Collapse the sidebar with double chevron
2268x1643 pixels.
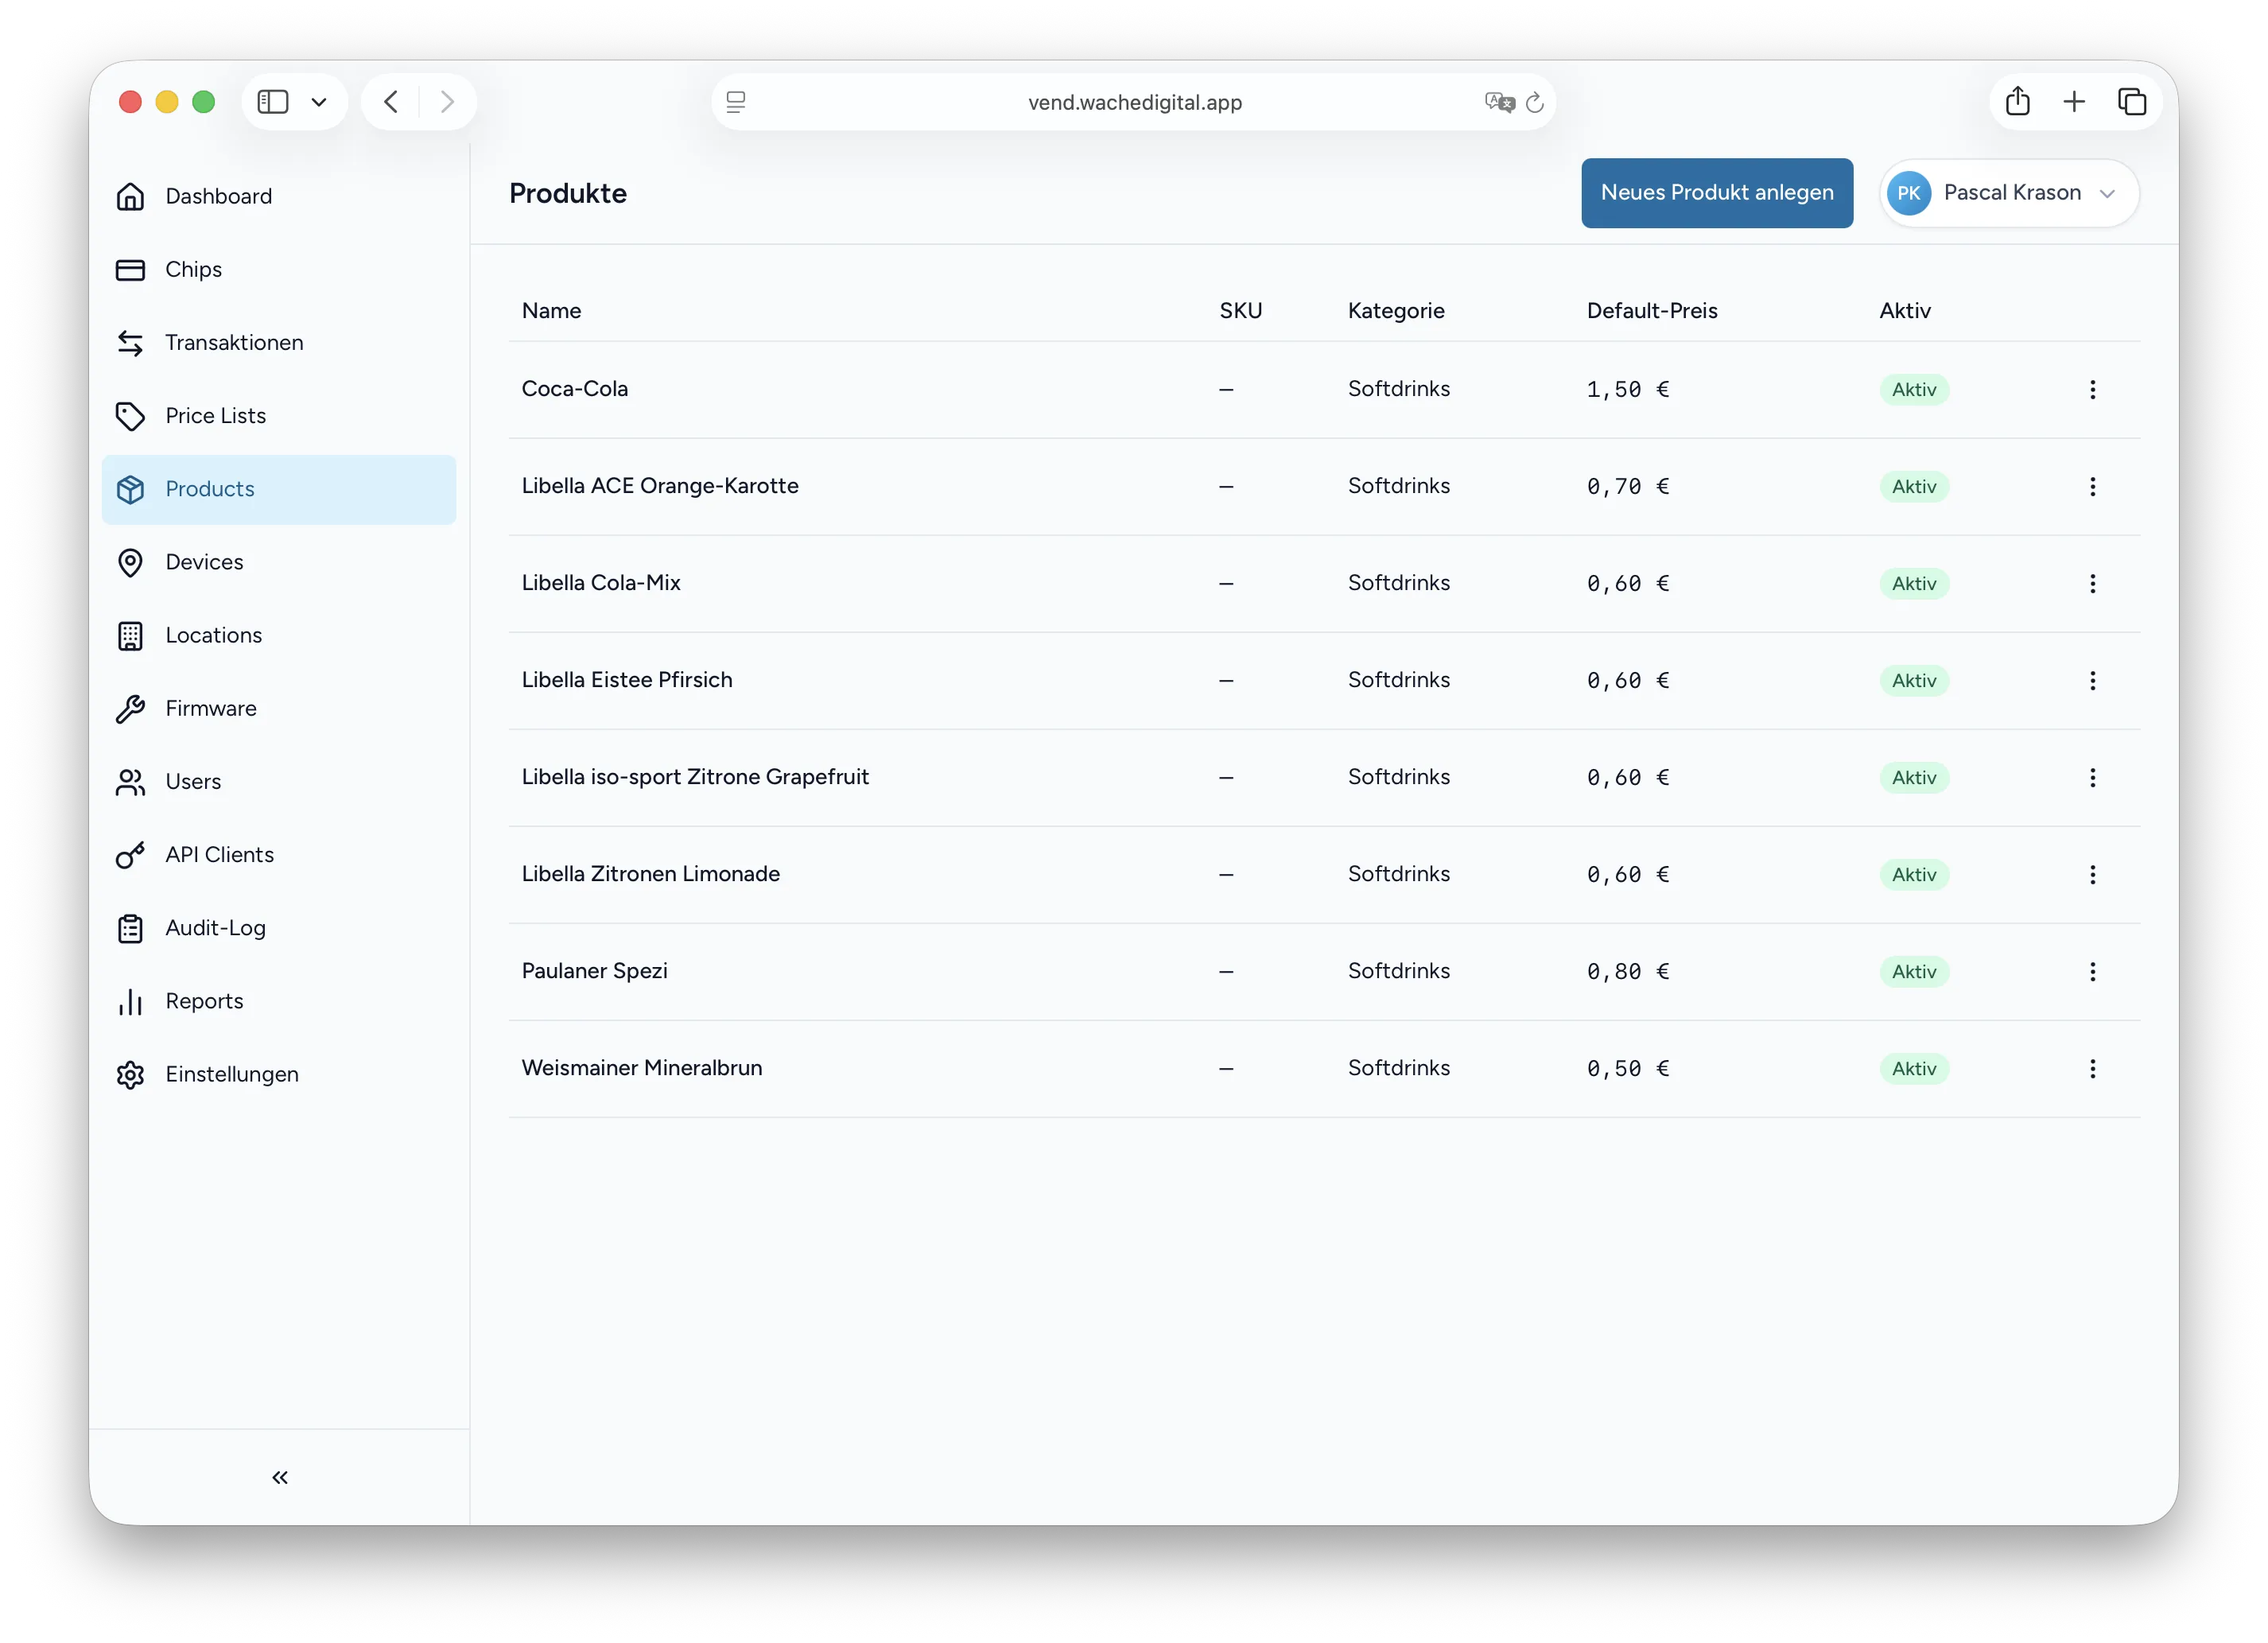(280, 1477)
